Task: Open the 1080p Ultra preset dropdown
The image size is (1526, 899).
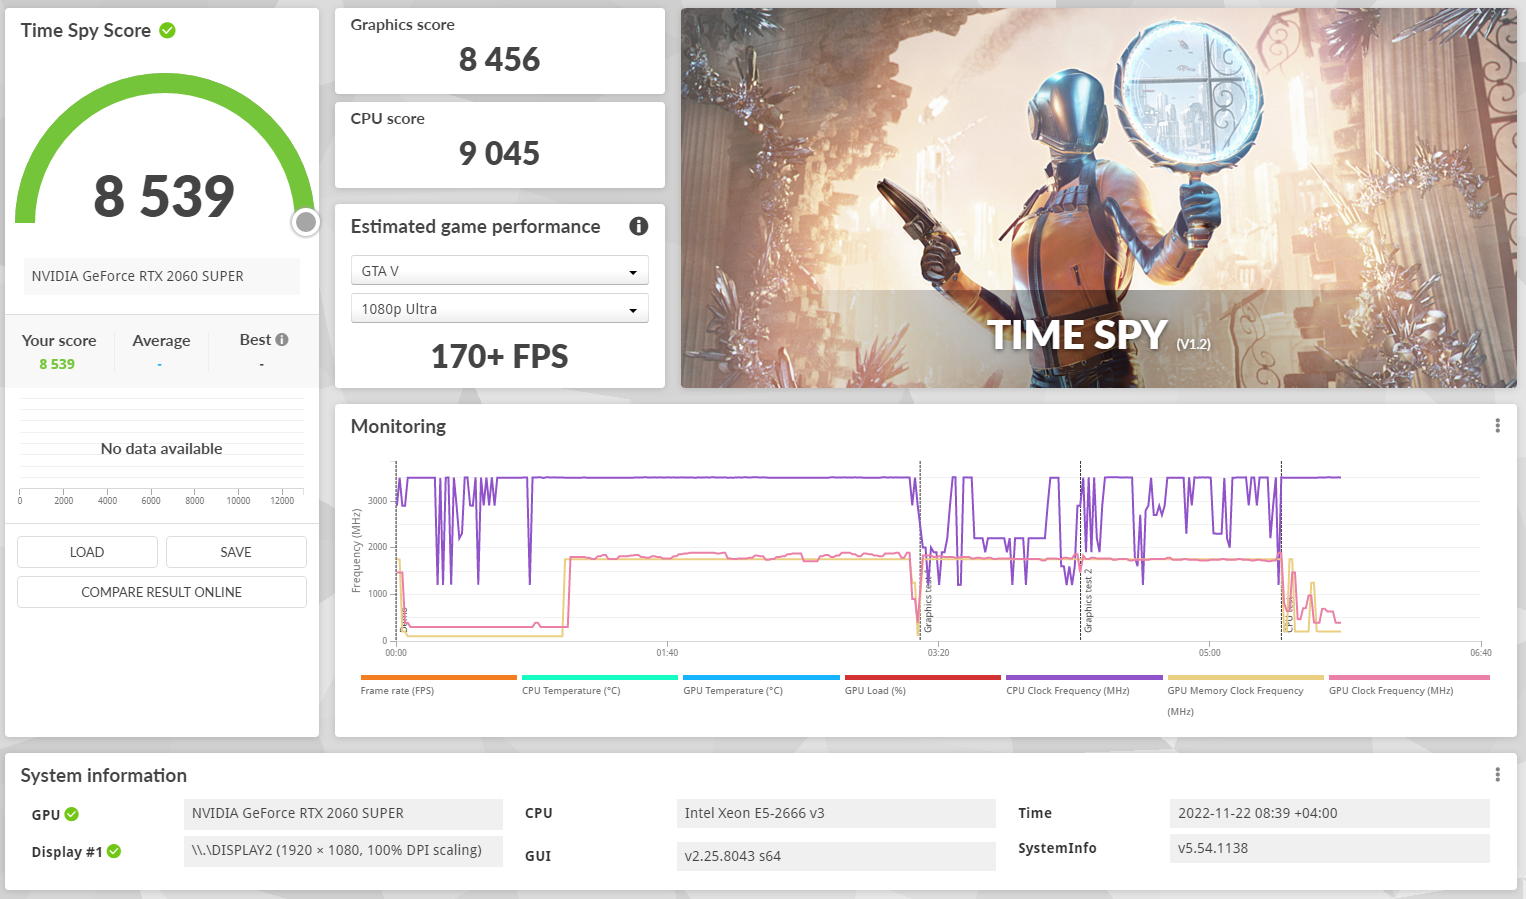Action: point(499,309)
